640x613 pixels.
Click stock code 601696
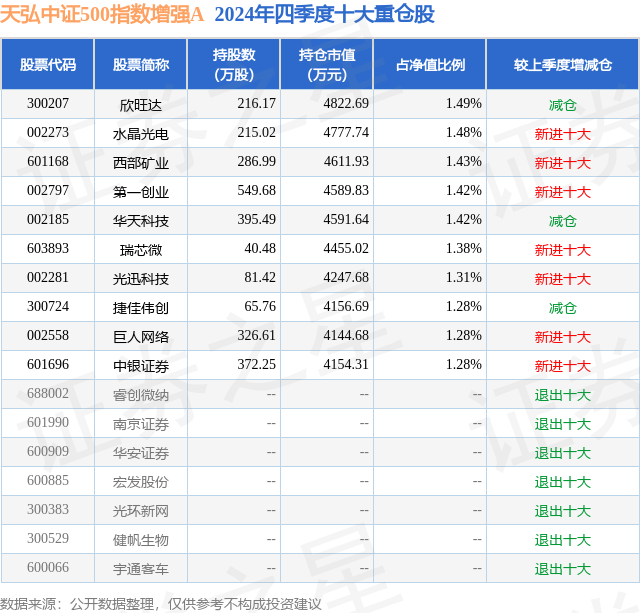pos(48,364)
